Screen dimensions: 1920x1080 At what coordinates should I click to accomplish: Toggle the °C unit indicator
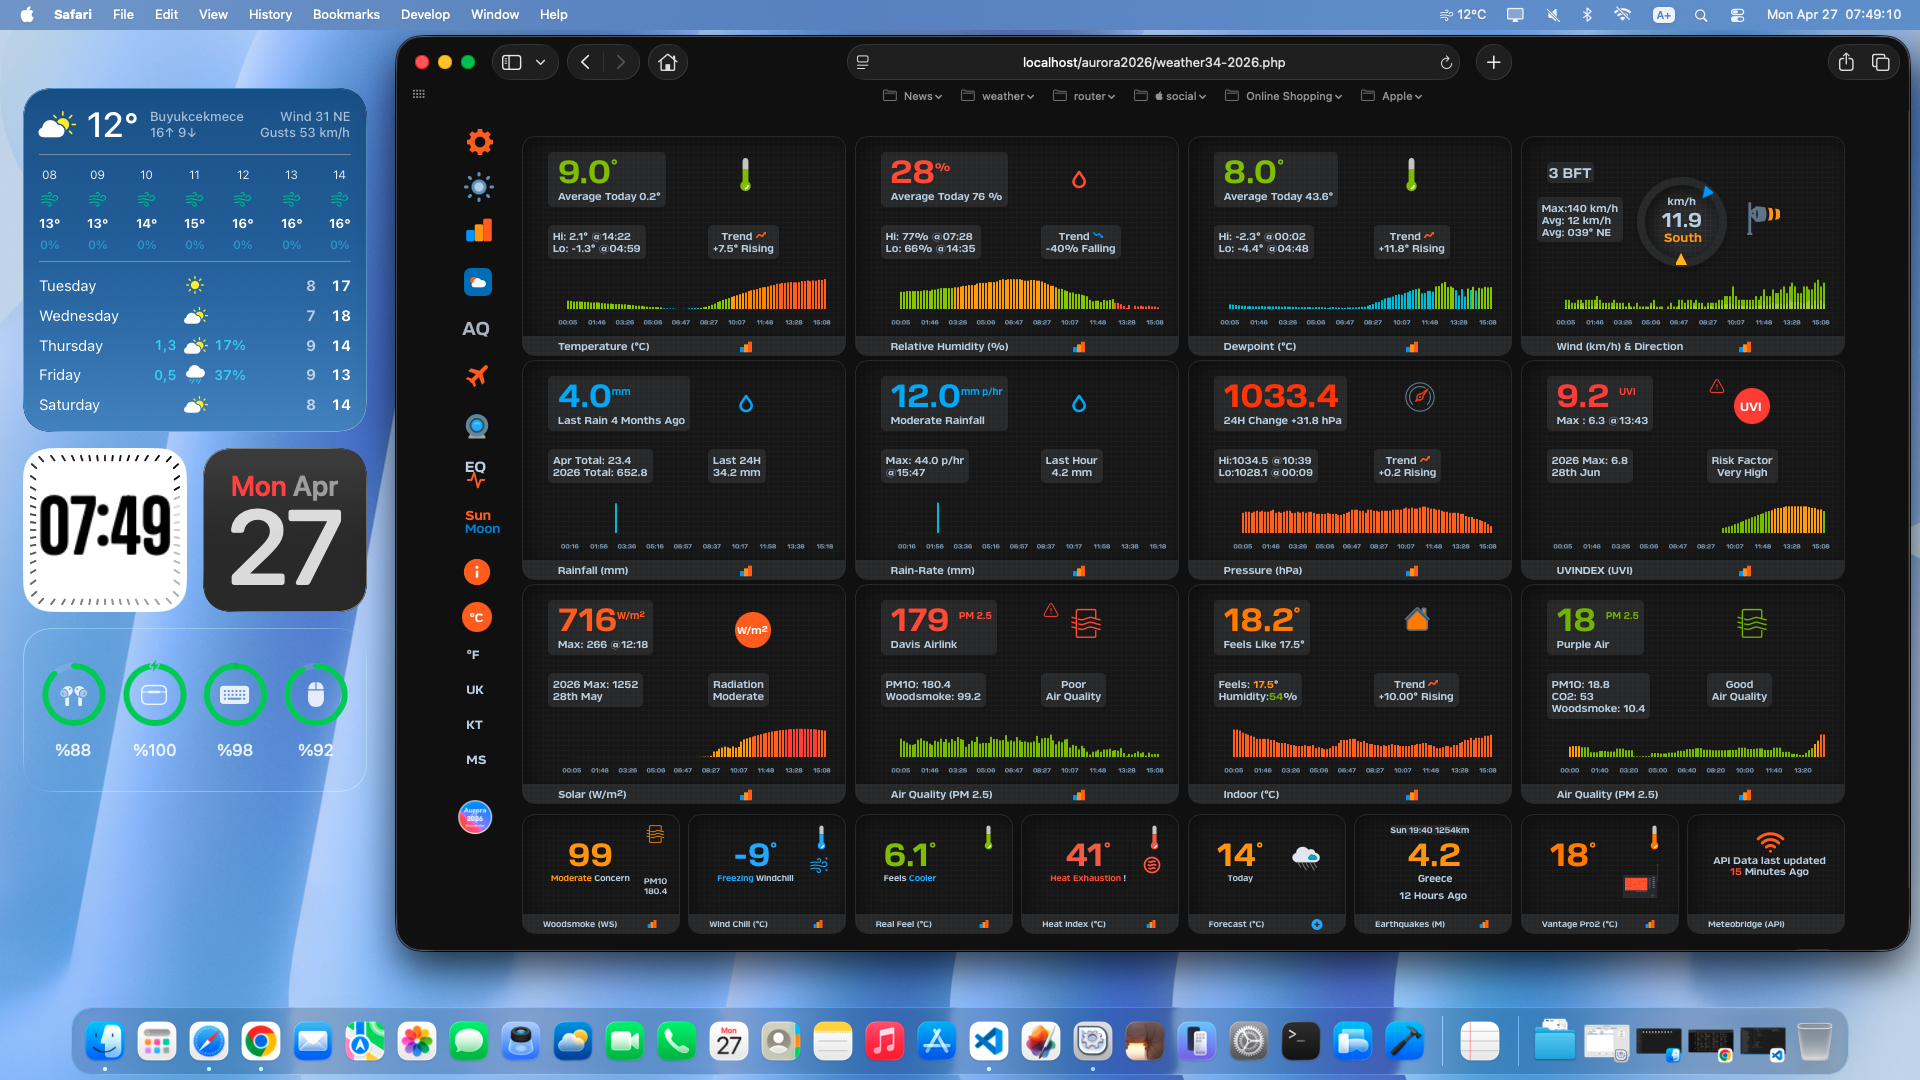point(476,617)
